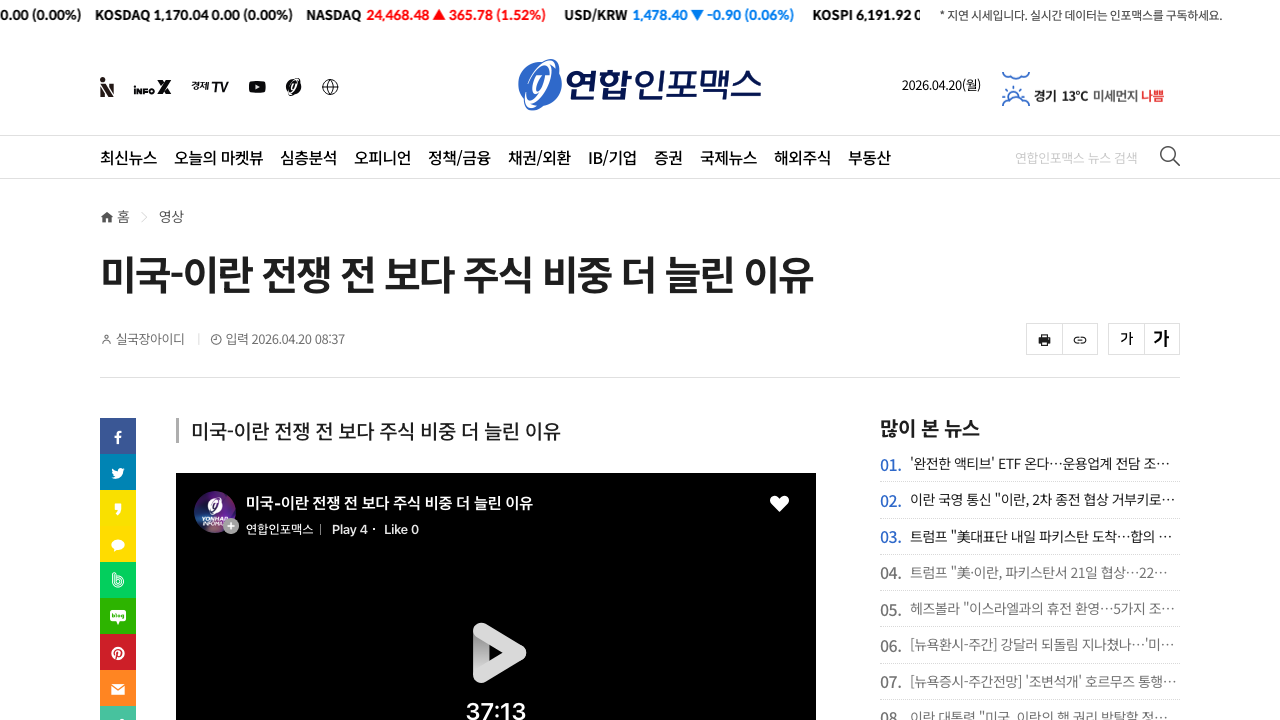This screenshot has height=720, width=1280.
Task: Open top news 02 이란 국영 통신
Action: [1042, 499]
